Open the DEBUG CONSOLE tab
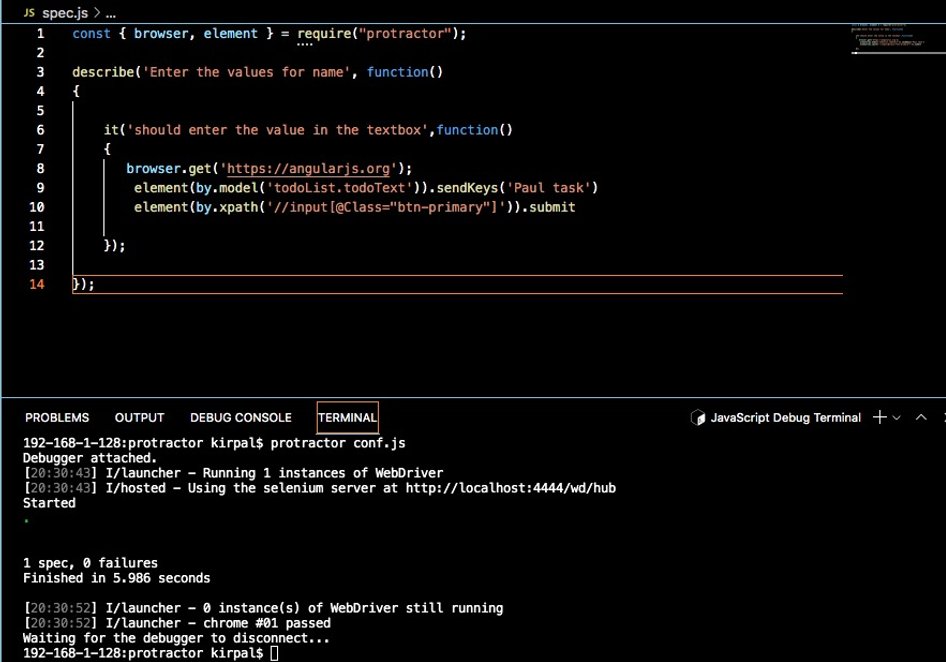 241,418
